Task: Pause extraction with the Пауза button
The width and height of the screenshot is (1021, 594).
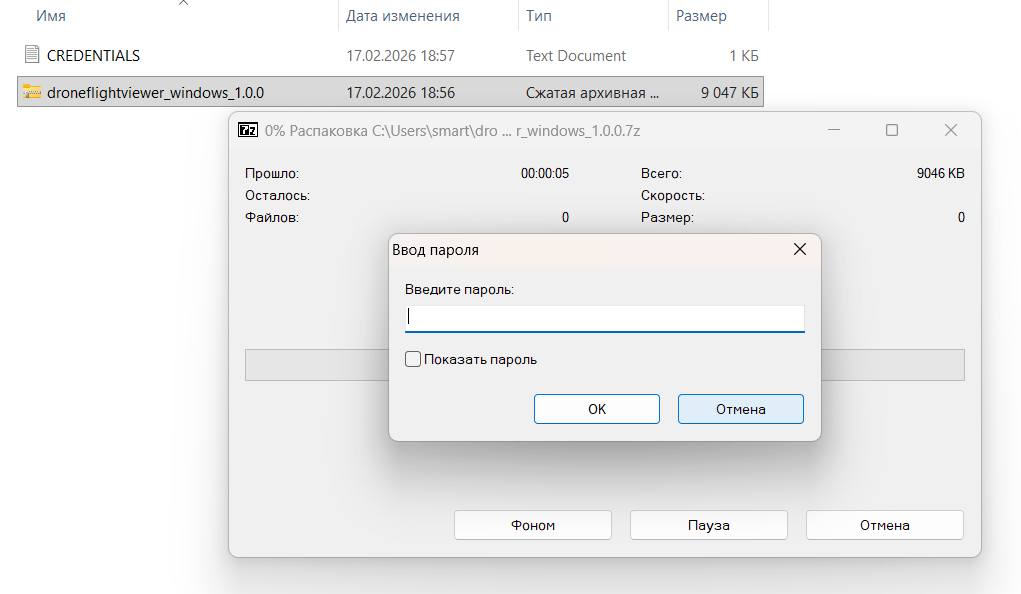Action: pyautogui.click(x=708, y=525)
